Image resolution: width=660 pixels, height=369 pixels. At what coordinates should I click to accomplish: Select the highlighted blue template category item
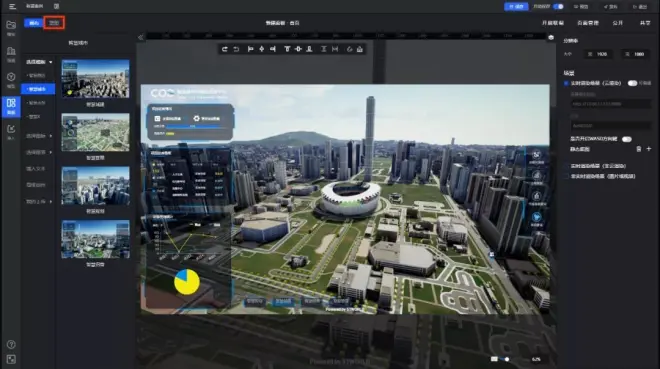(x=38, y=89)
